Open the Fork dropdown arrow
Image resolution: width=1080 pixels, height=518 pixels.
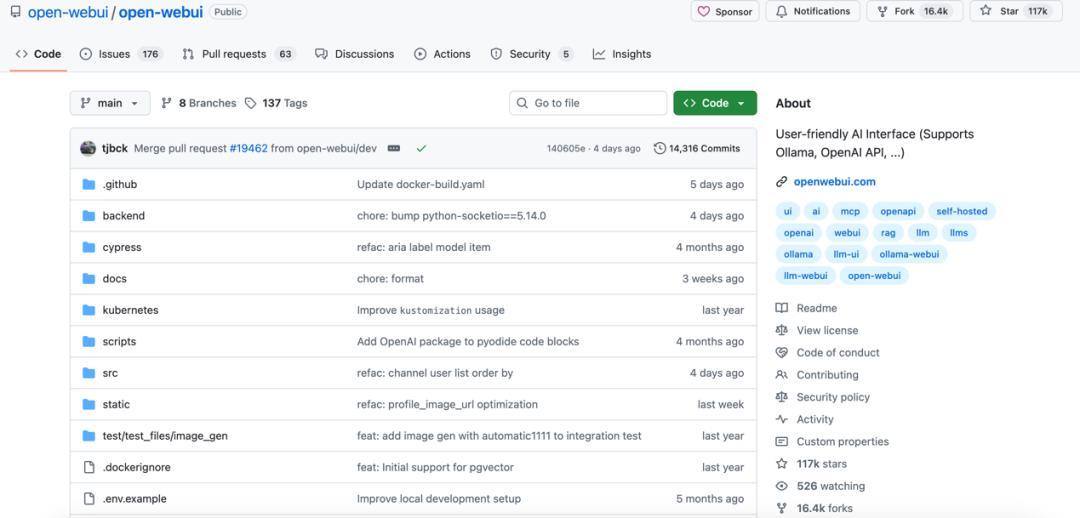[957, 12]
